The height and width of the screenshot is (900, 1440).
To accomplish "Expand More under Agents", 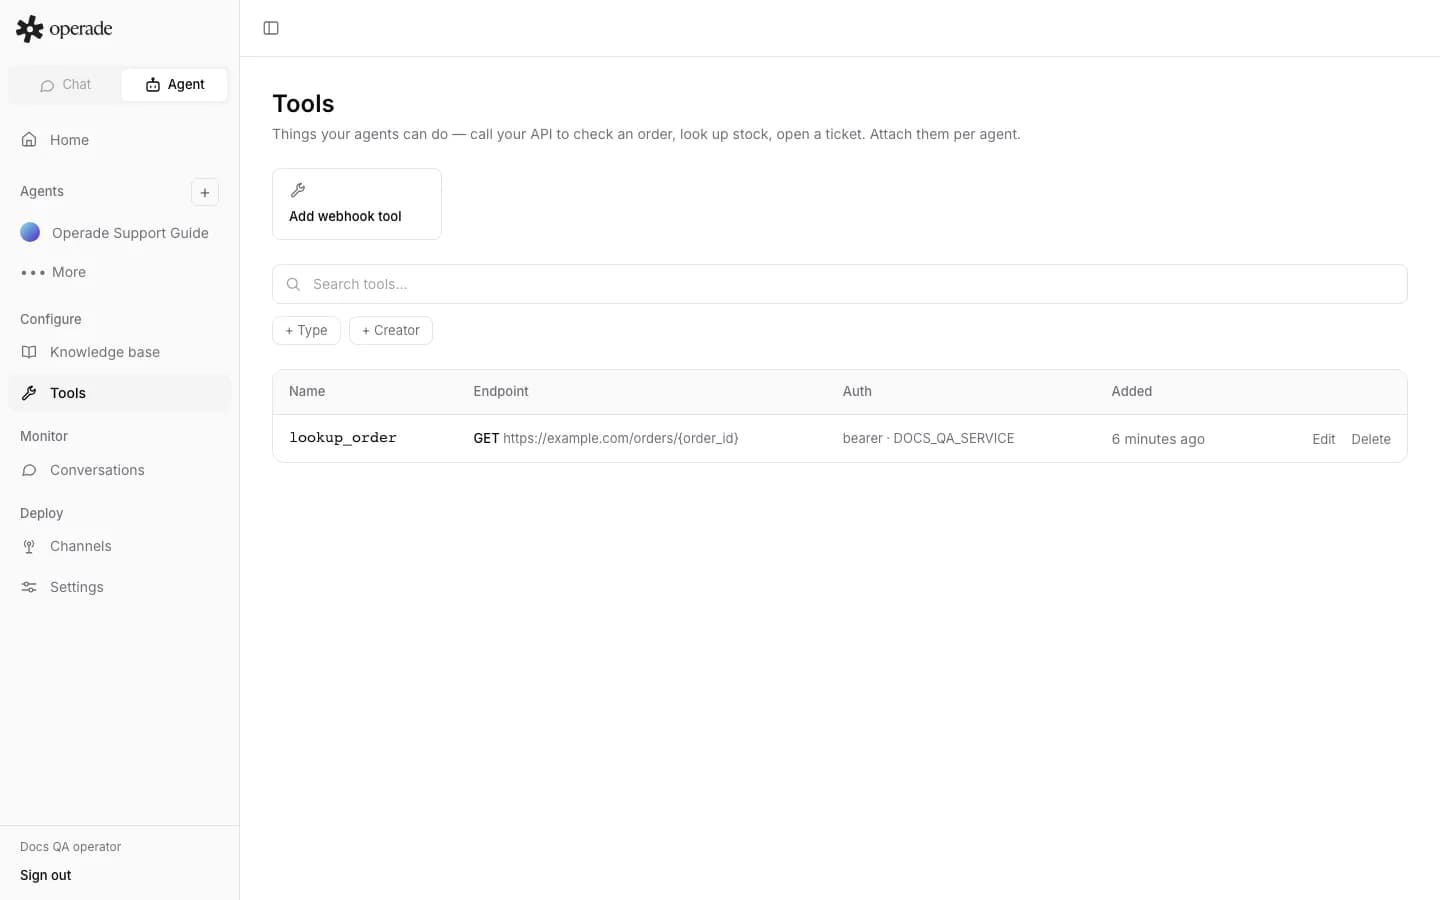I will 120,272.
